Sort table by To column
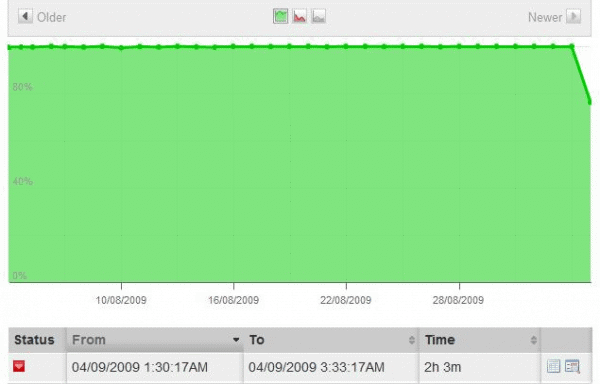600x384 pixels. click(x=331, y=340)
